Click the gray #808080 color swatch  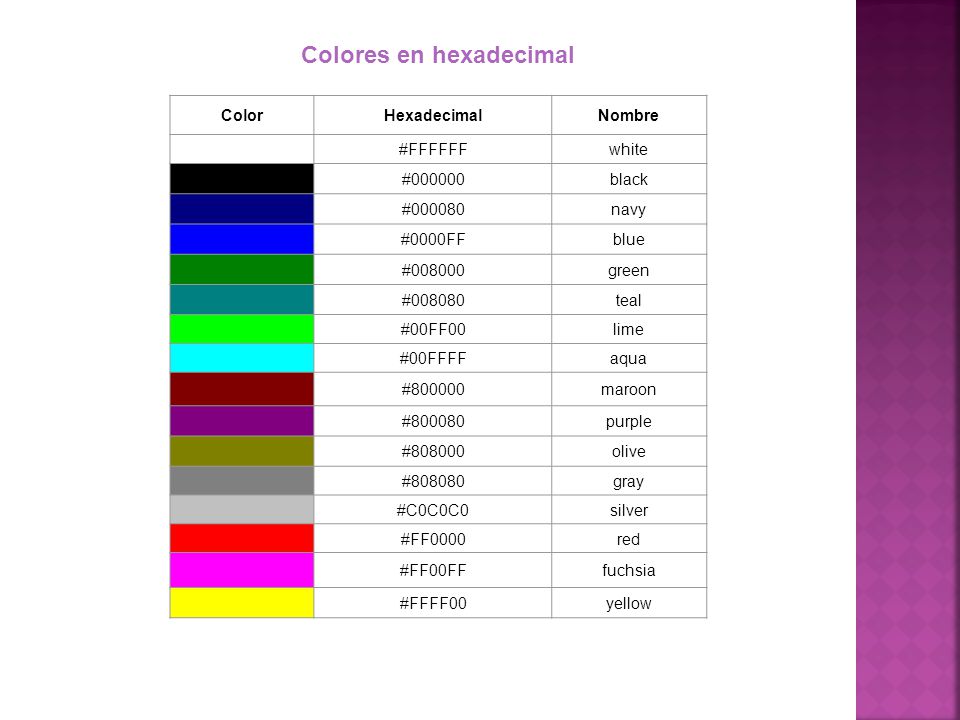[242, 481]
